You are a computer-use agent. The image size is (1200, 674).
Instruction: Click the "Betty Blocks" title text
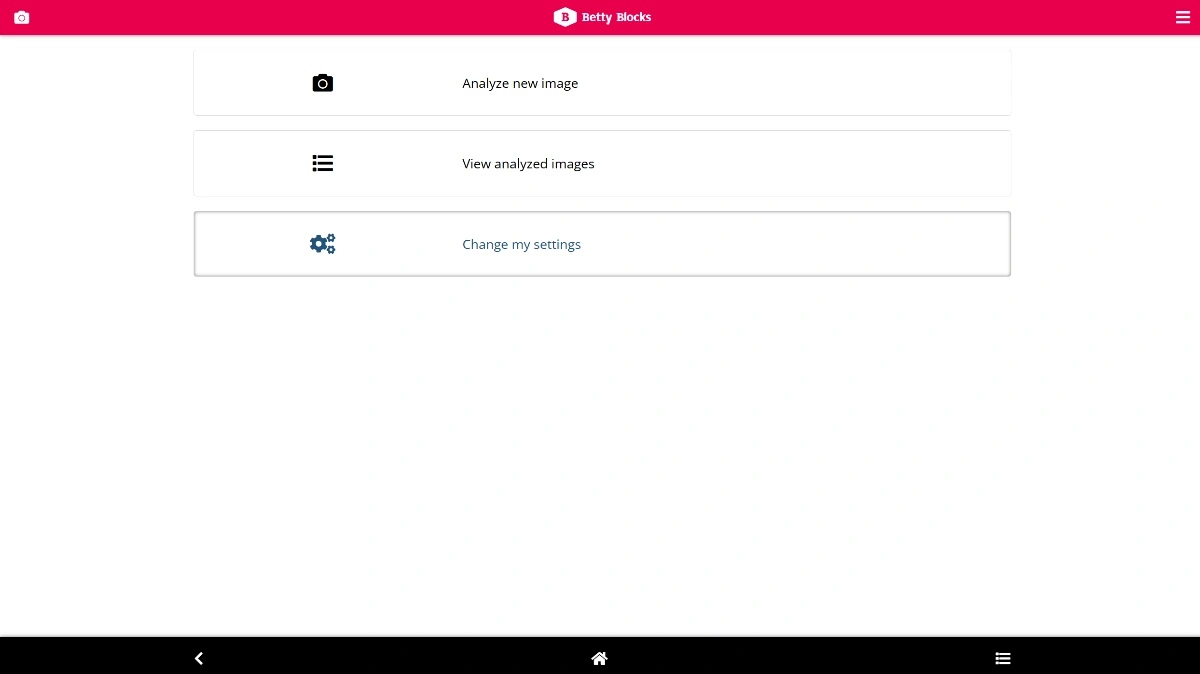[616, 17]
